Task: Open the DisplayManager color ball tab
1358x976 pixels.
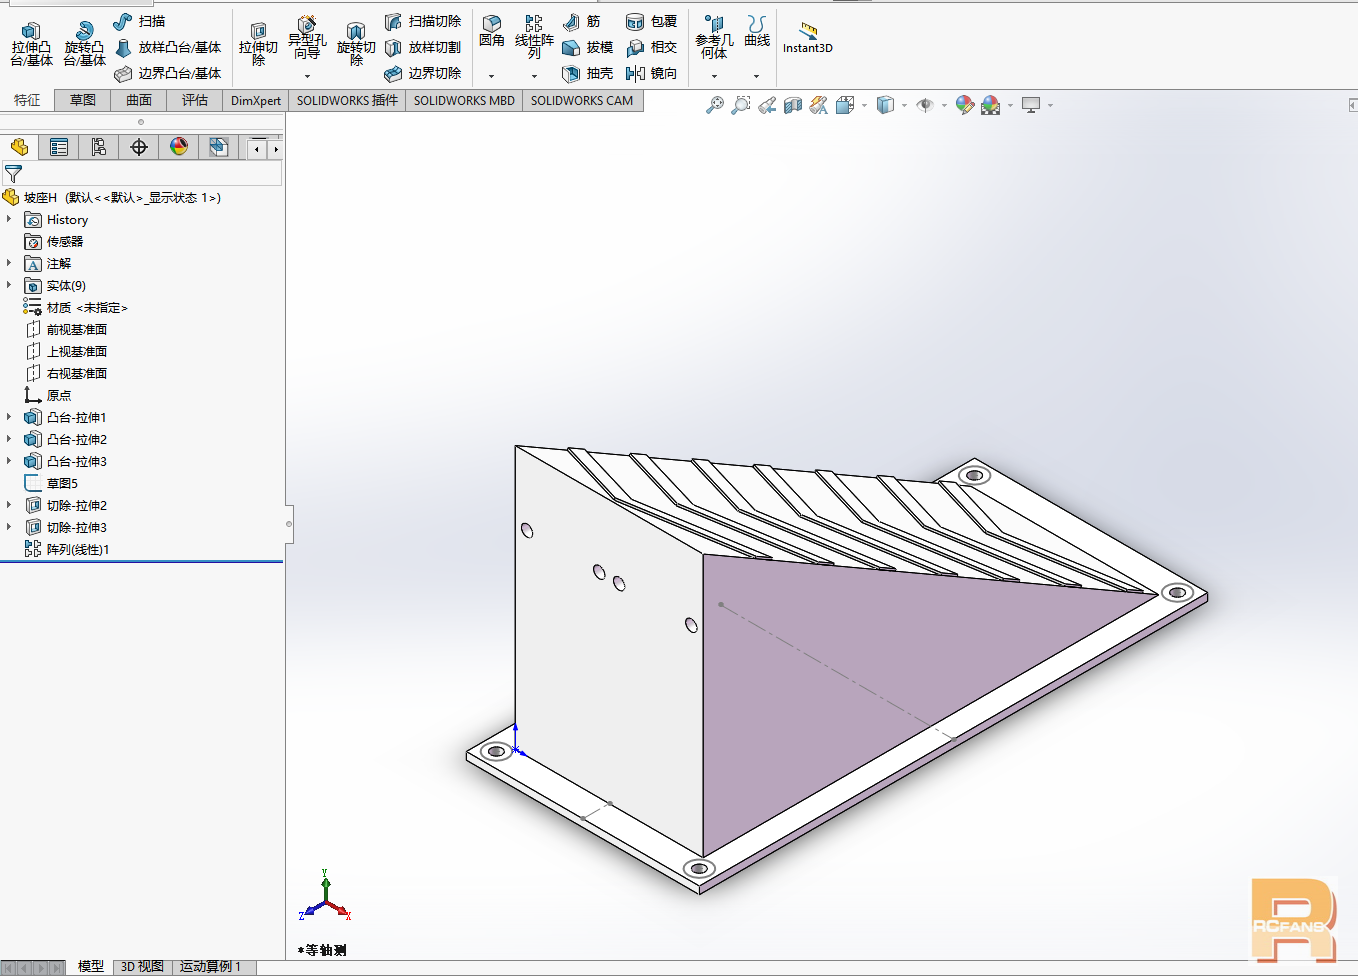Action: (x=179, y=147)
